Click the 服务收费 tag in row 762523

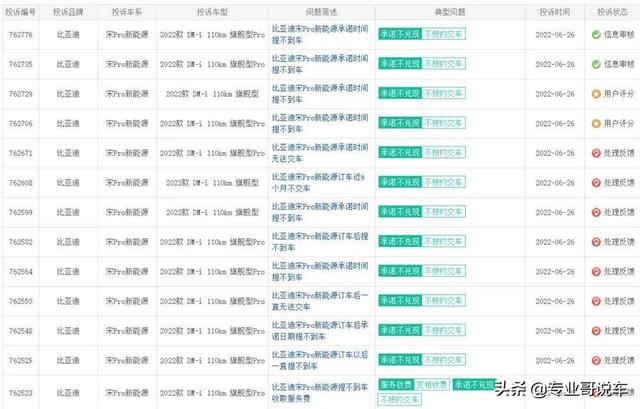click(x=396, y=385)
